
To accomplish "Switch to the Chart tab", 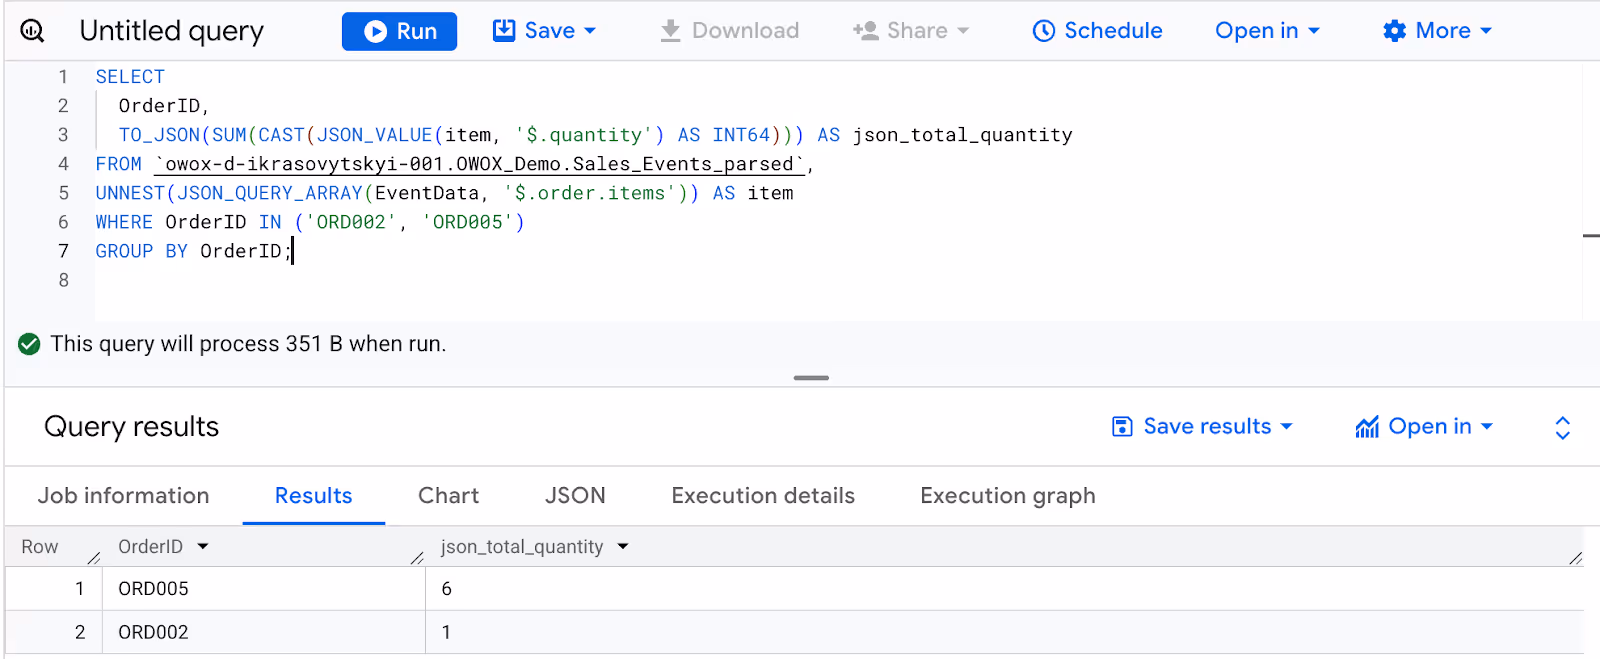I will tap(448, 496).
